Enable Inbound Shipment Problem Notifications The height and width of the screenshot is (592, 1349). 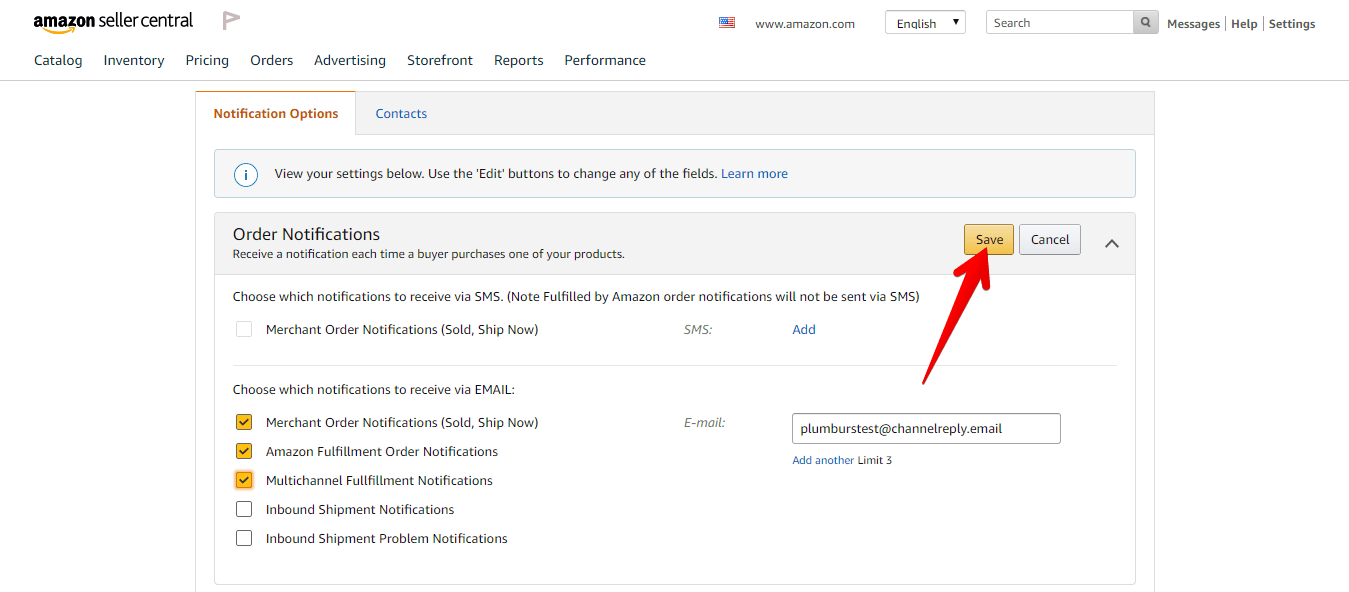(x=244, y=537)
